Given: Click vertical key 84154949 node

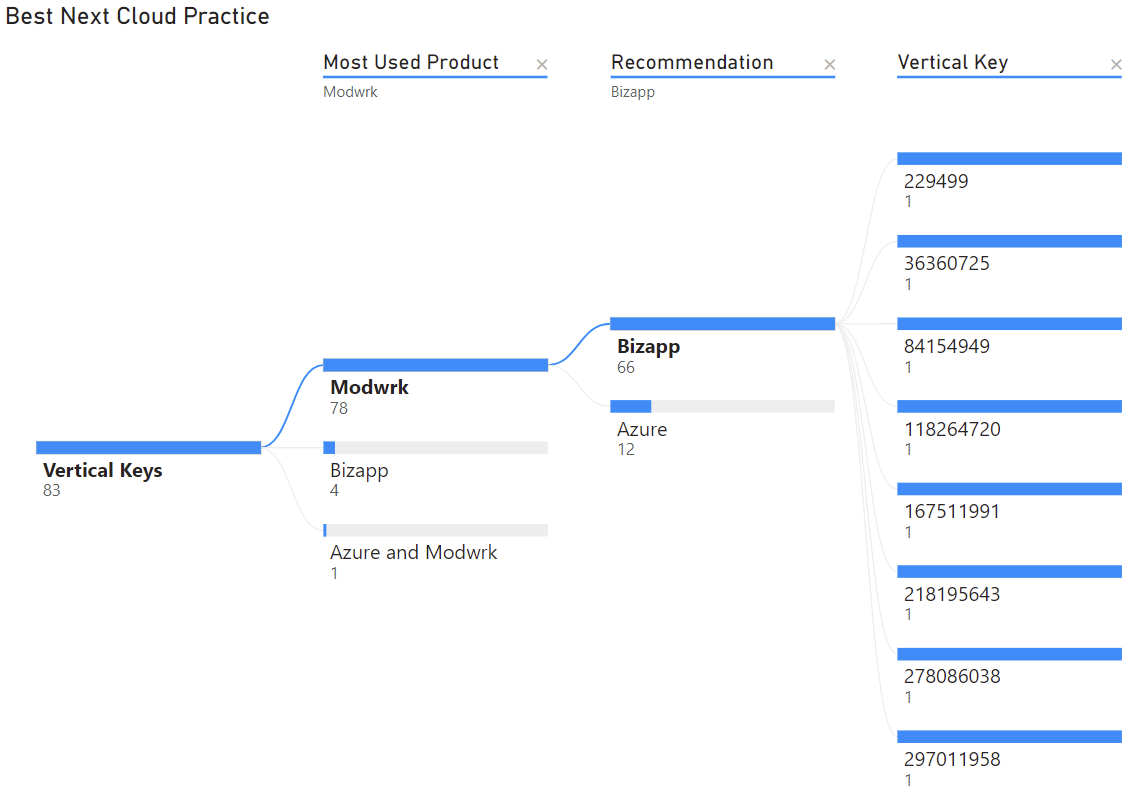Looking at the screenshot, I should coord(1009,324).
